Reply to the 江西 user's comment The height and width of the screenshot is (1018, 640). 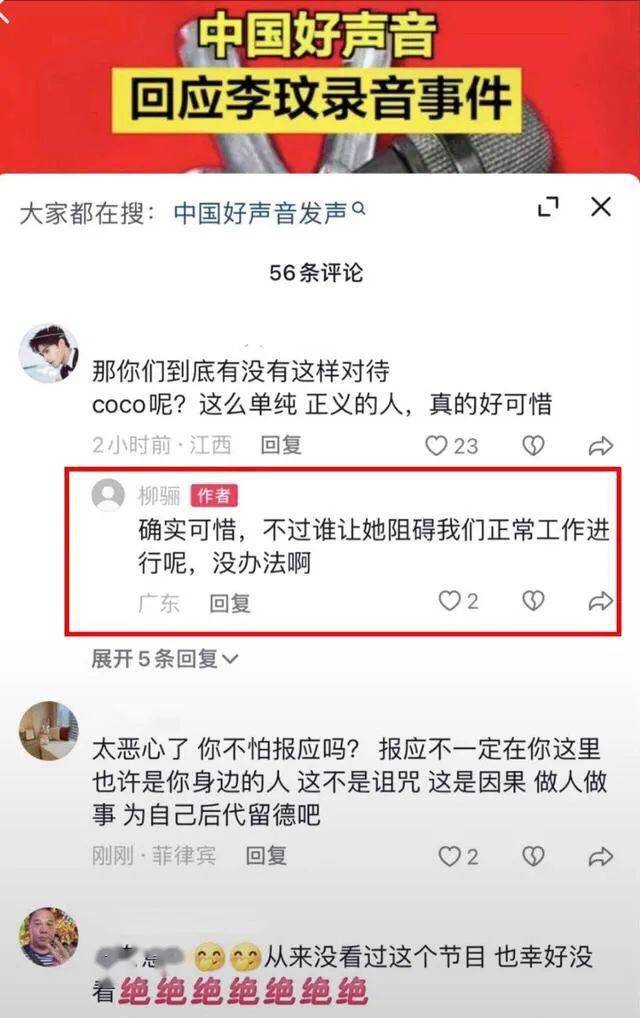[281, 445]
